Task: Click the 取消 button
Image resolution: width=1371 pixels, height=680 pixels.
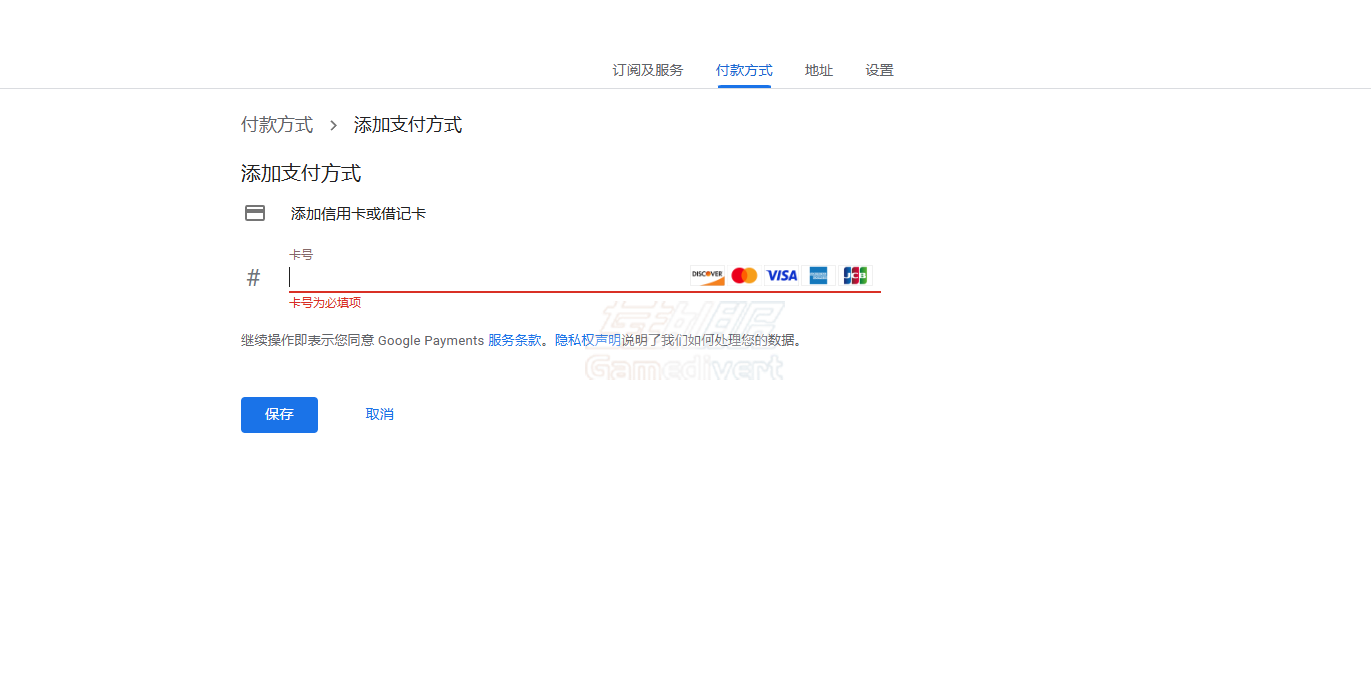Action: (380, 414)
